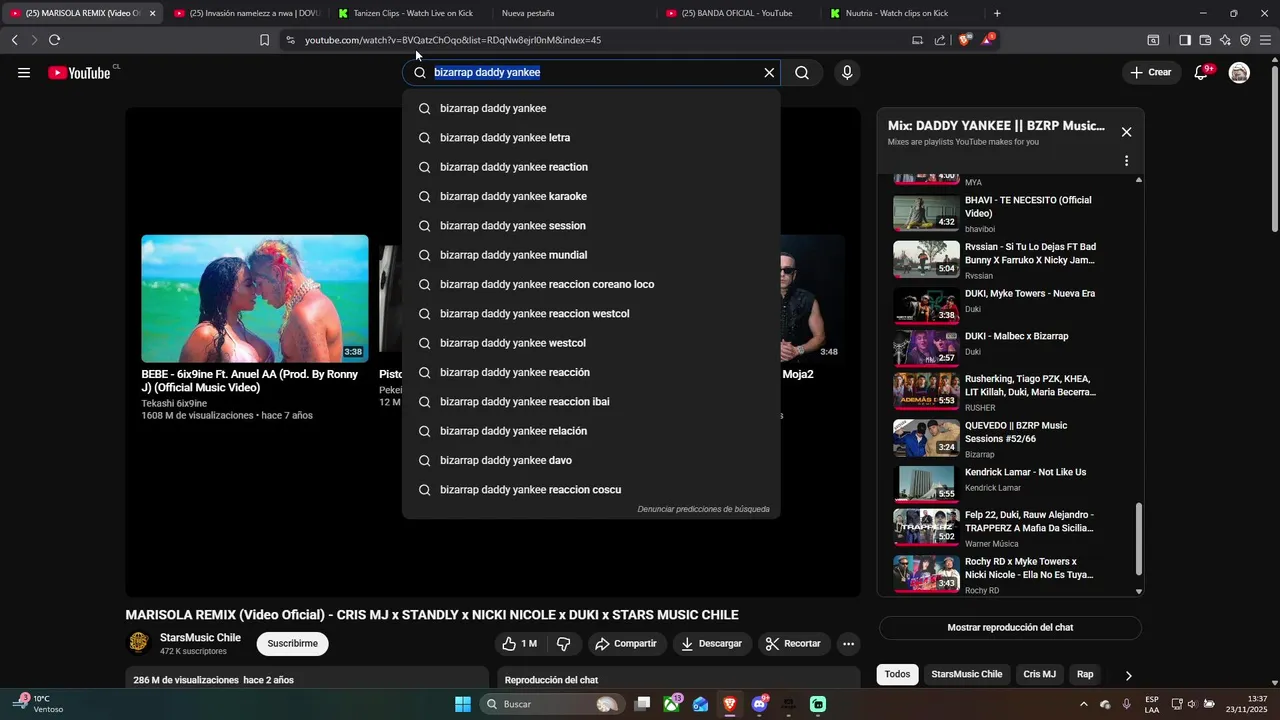The height and width of the screenshot is (720, 1280).
Task: Open the Xbox app in the taskbar
Action: pyautogui.click(x=672, y=704)
